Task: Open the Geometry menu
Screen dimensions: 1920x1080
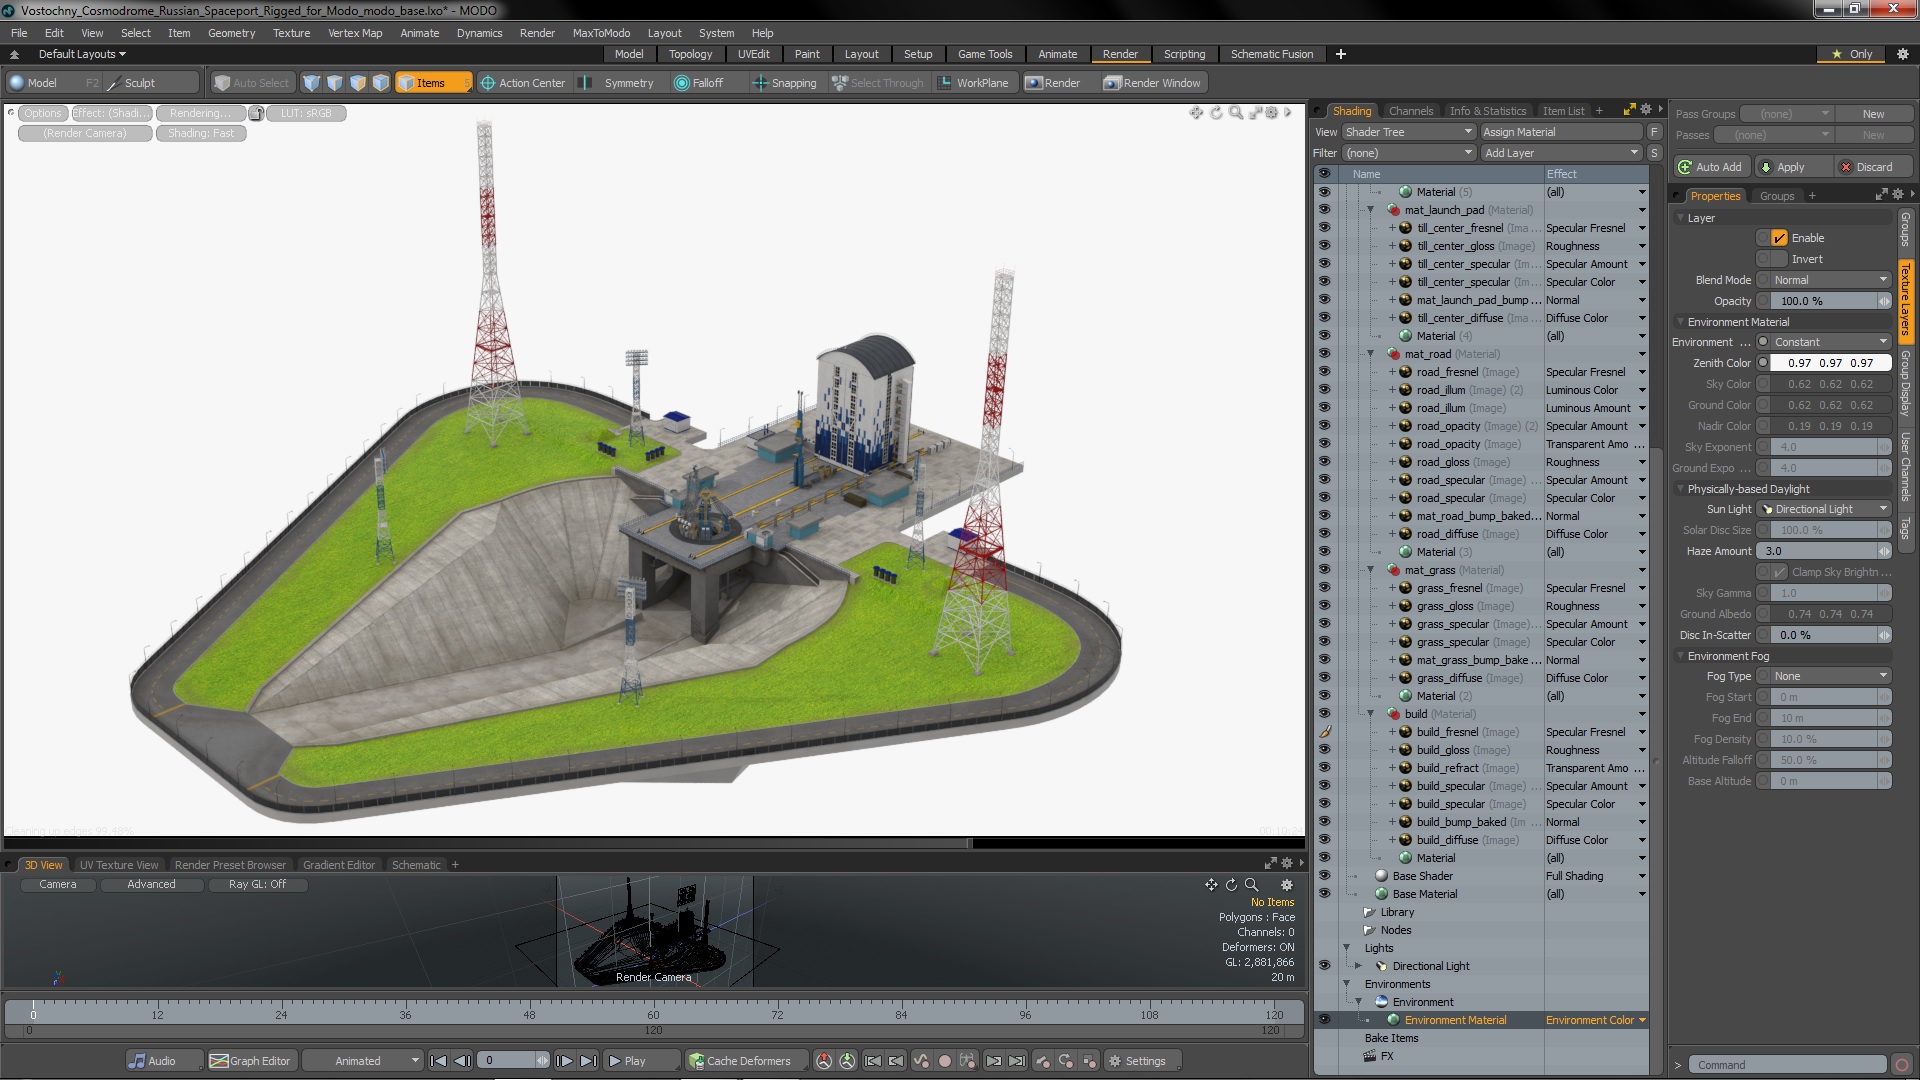Action: (231, 33)
